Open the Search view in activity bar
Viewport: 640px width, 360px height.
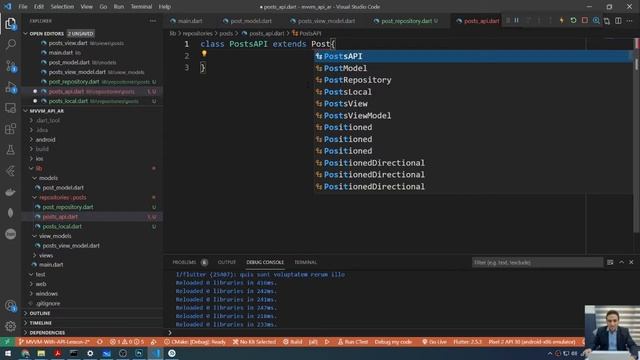[11, 44]
